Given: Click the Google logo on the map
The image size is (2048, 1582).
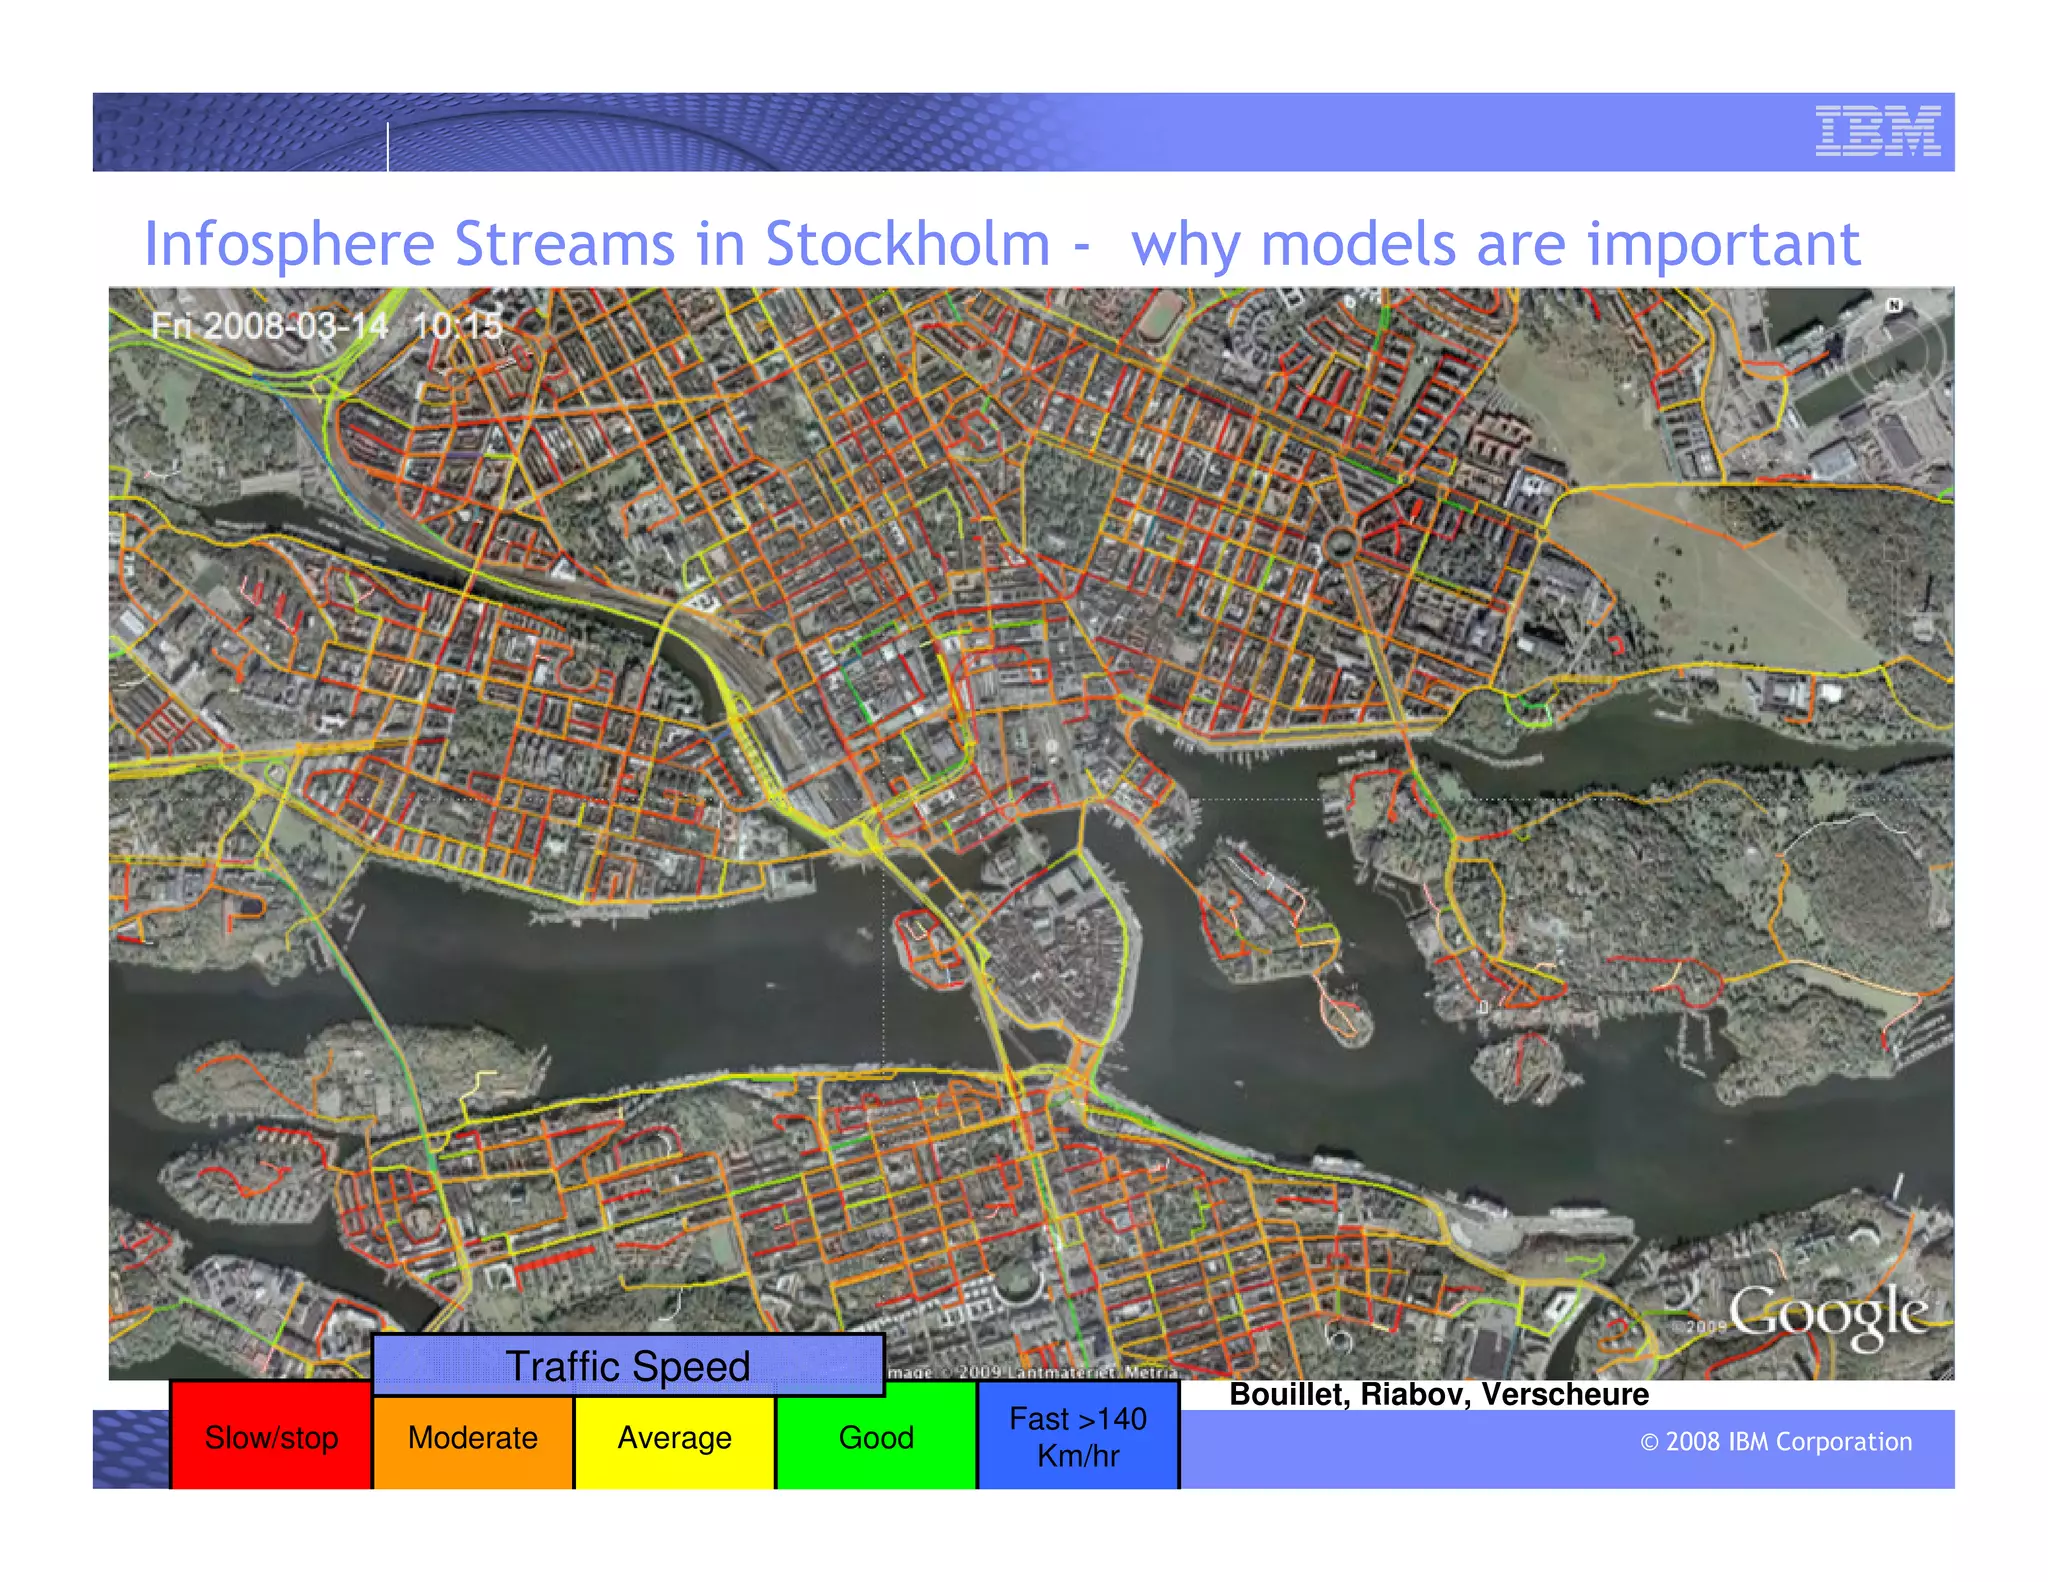Looking at the screenshot, I should point(1829,1313).
